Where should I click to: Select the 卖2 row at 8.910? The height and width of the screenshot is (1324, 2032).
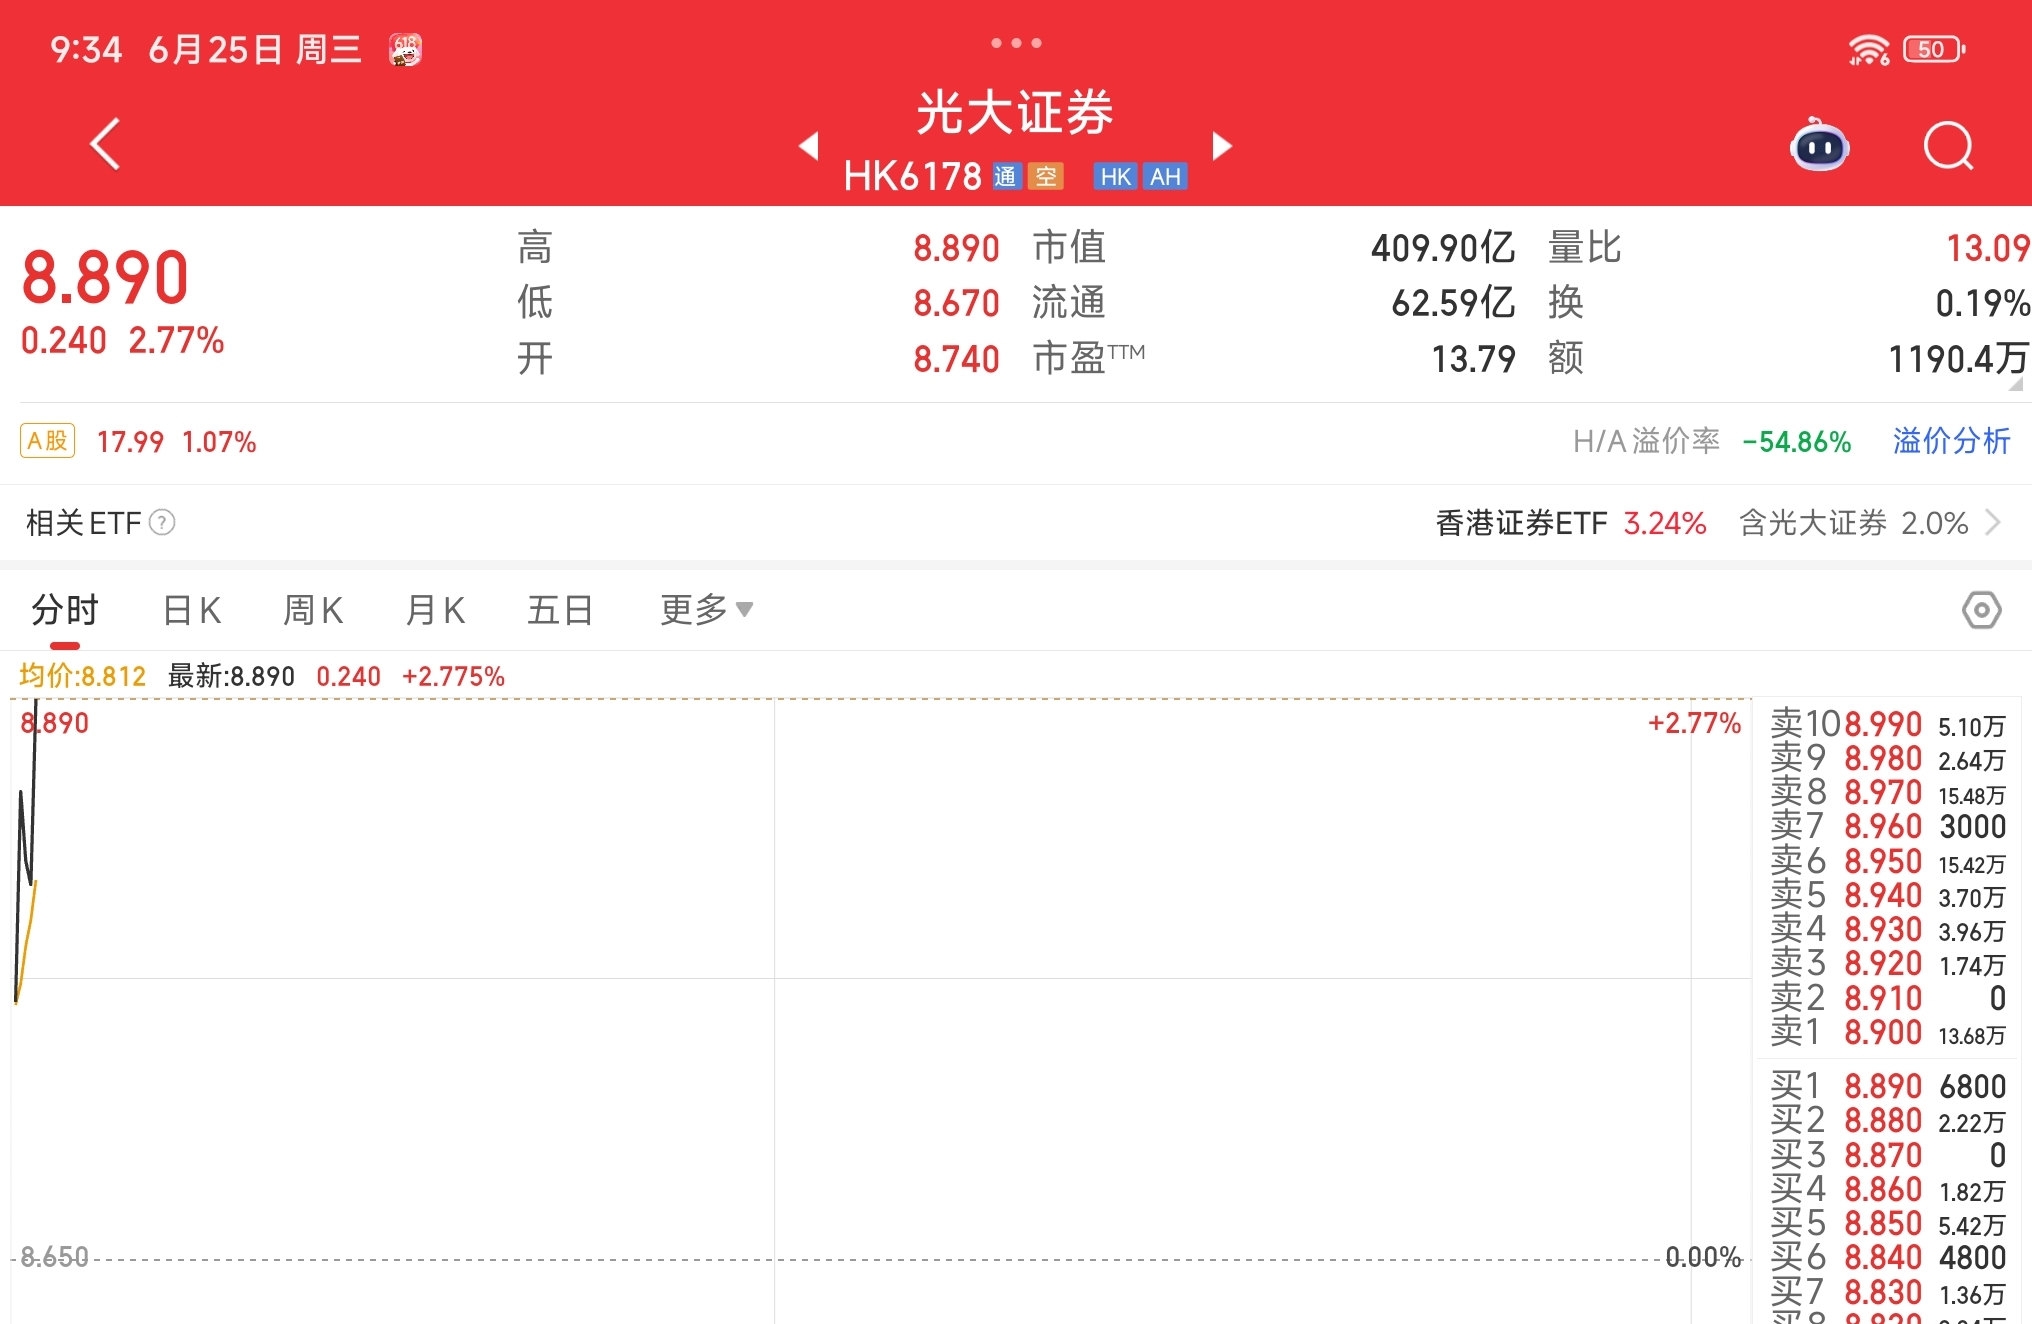click(x=1888, y=998)
